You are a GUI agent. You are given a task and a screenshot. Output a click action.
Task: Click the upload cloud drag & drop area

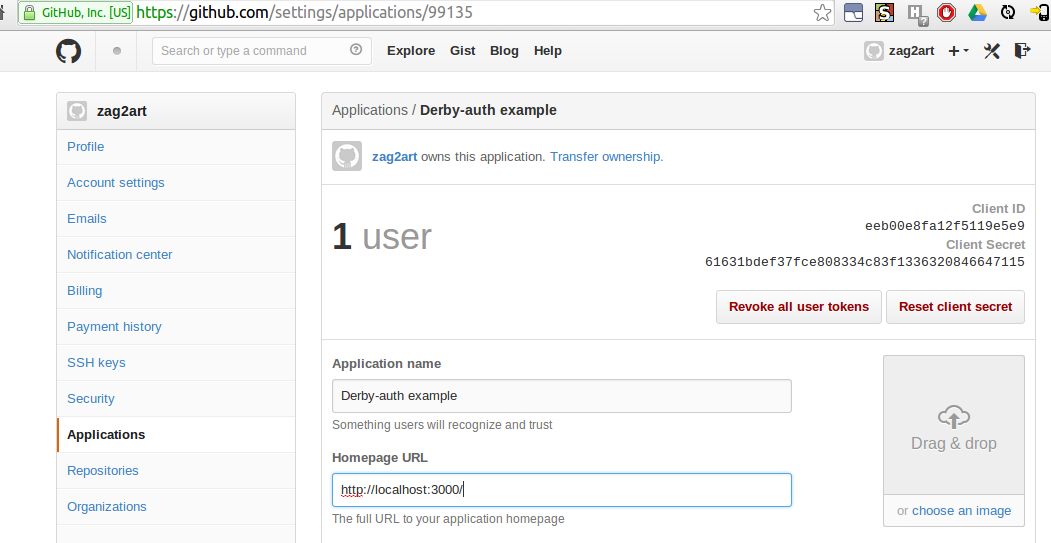[954, 425]
